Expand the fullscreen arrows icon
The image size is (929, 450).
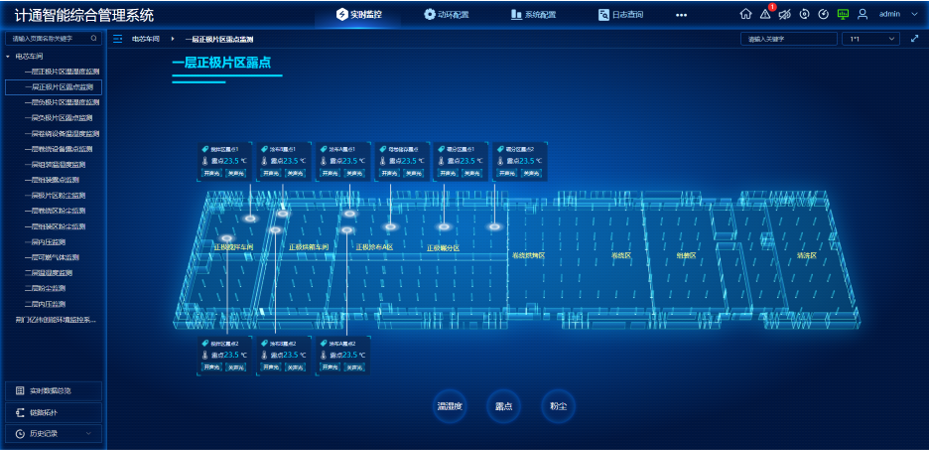point(914,39)
